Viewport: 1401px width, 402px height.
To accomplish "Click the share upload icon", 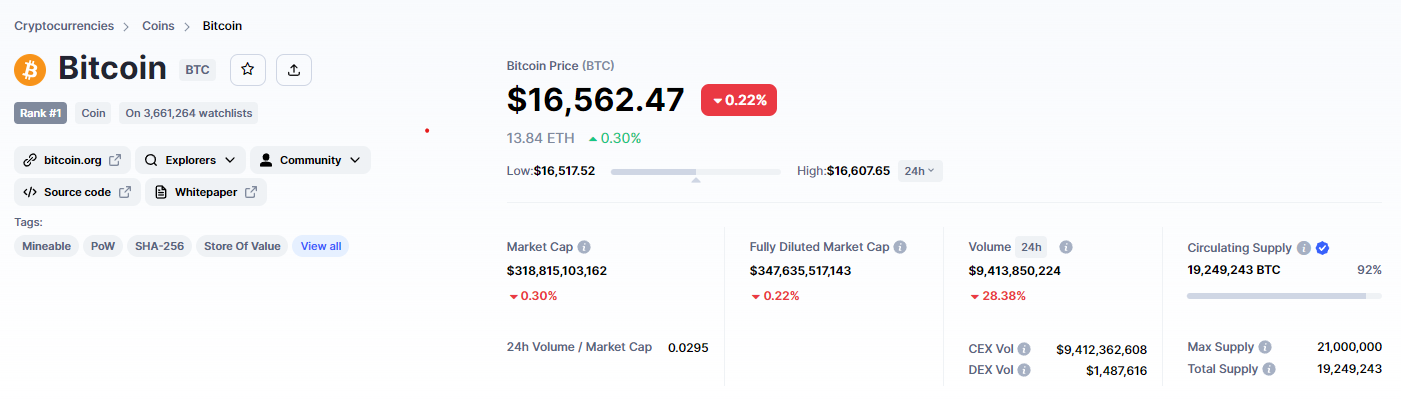I will pyautogui.click(x=294, y=69).
